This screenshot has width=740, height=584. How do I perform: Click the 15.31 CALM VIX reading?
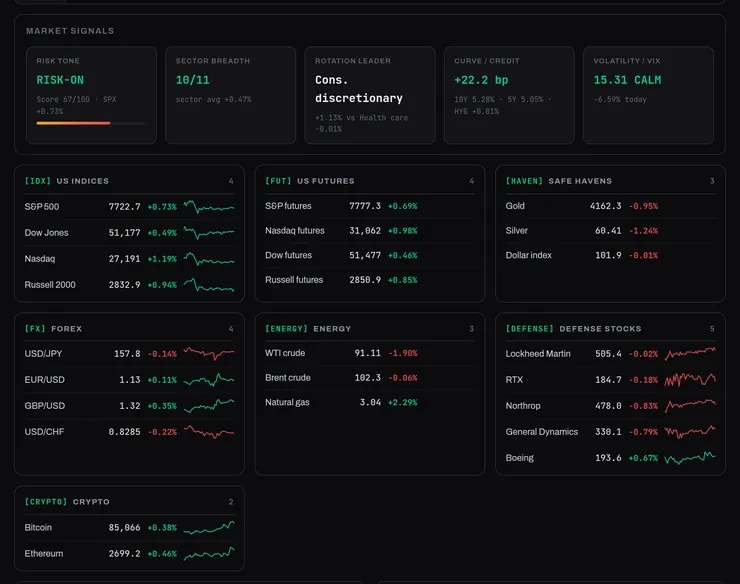(627, 80)
